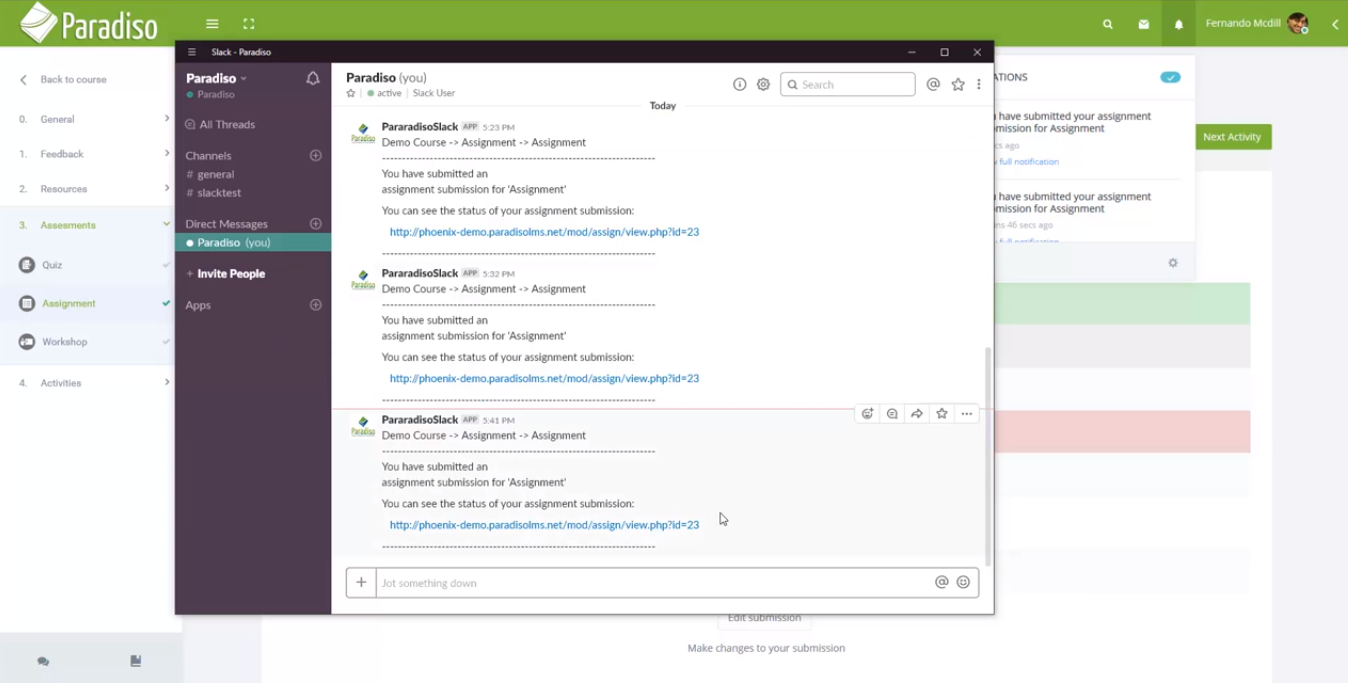Open more actions for the 5:41 PM message
The width and height of the screenshot is (1348, 683).
pos(966,414)
